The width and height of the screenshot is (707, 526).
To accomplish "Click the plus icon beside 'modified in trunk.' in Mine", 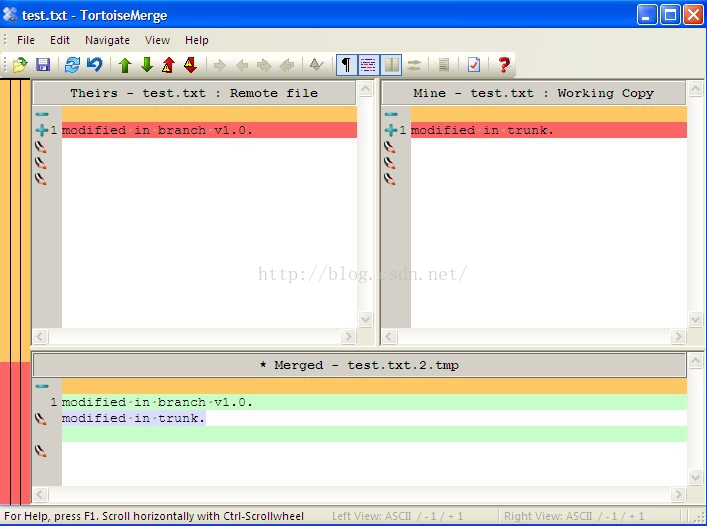I will (390, 130).
